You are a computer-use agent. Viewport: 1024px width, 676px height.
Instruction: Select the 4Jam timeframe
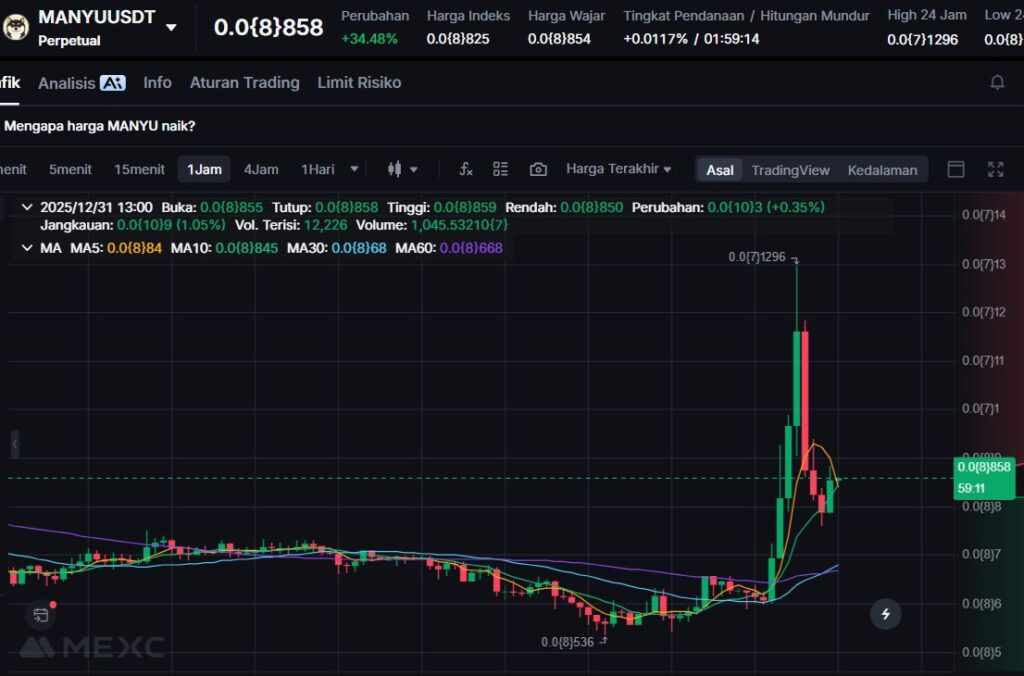tap(261, 169)
